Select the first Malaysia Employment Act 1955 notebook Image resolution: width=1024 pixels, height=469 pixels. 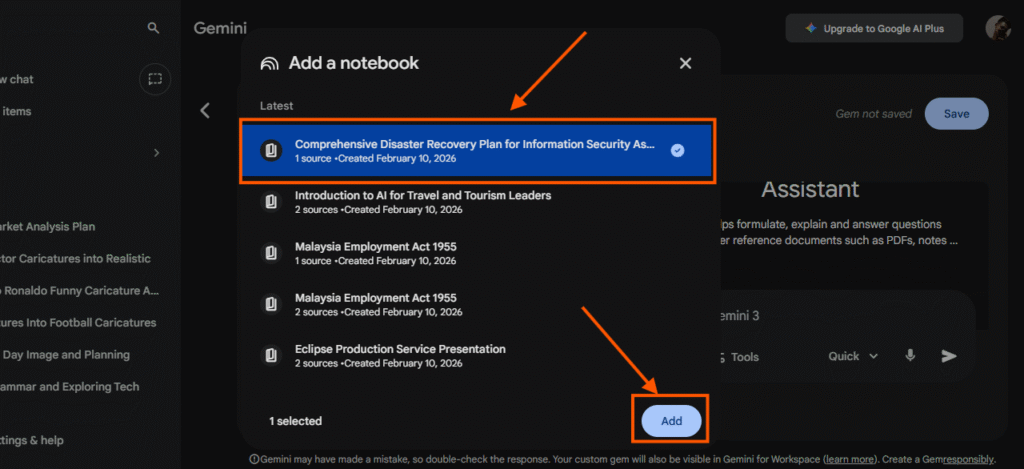point(375,246)
